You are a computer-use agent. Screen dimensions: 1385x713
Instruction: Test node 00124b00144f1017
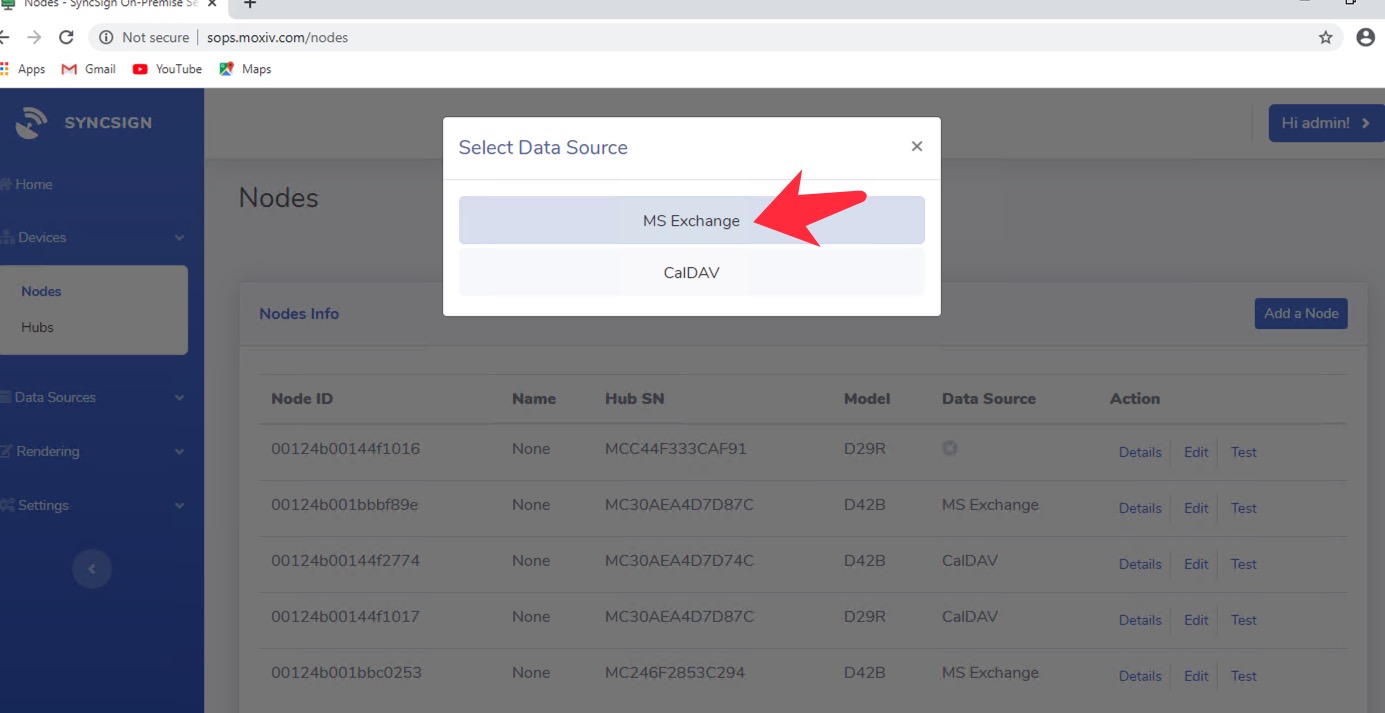(1244, 620)
